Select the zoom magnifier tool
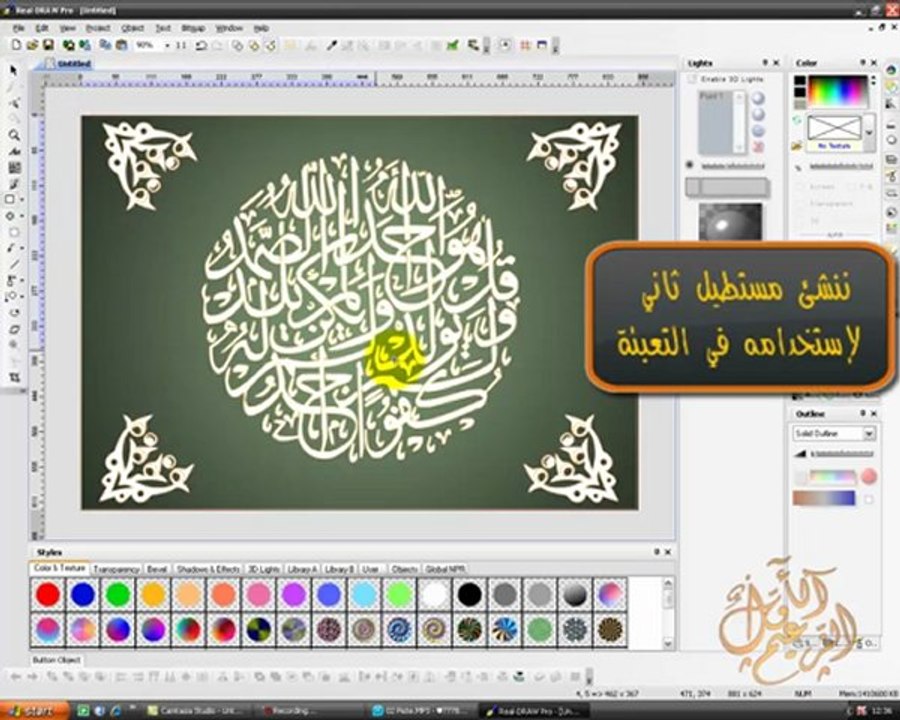This screenshot has width=900, height=720. tap(13, 136)
